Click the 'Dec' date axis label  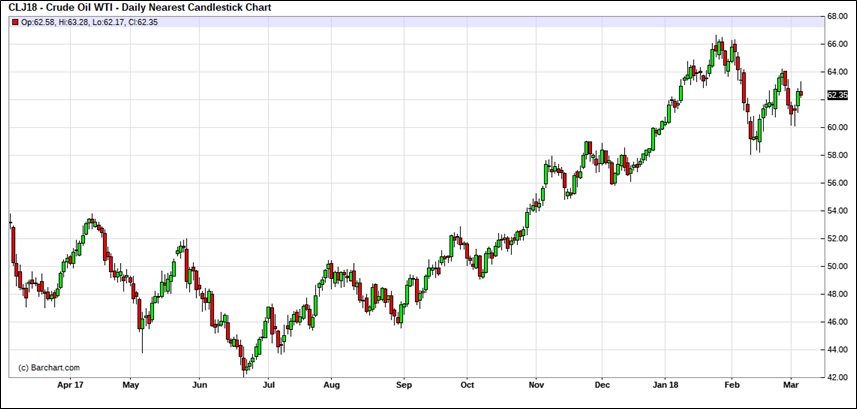[601, 385]
